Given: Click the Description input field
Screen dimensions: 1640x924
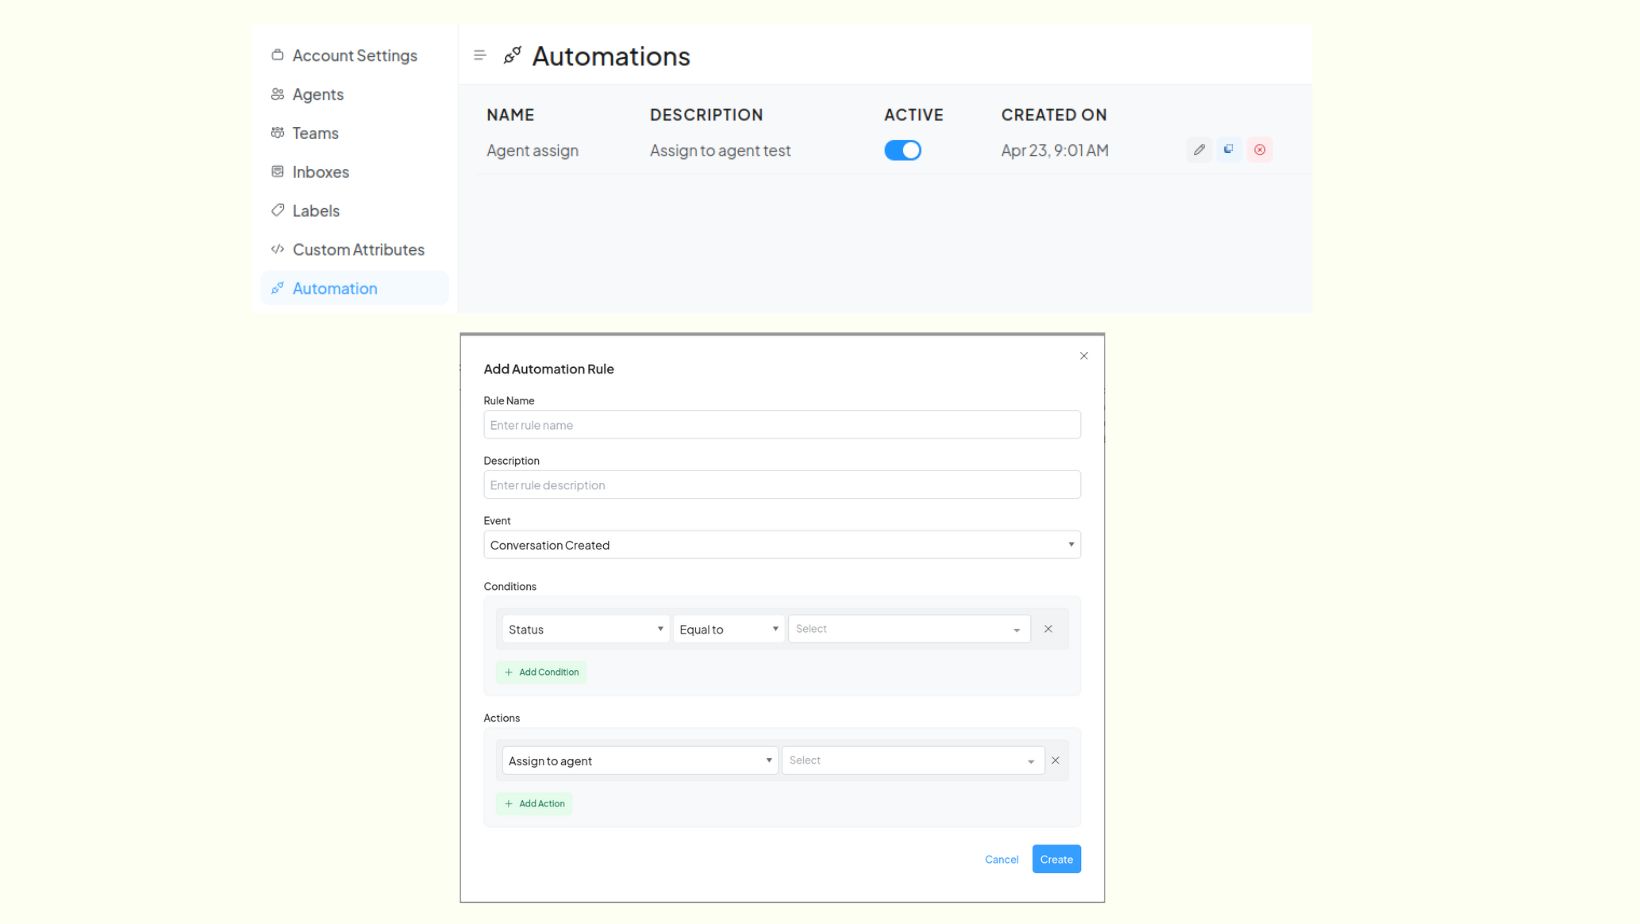Looking at the screenshot, I should [782, 485].
